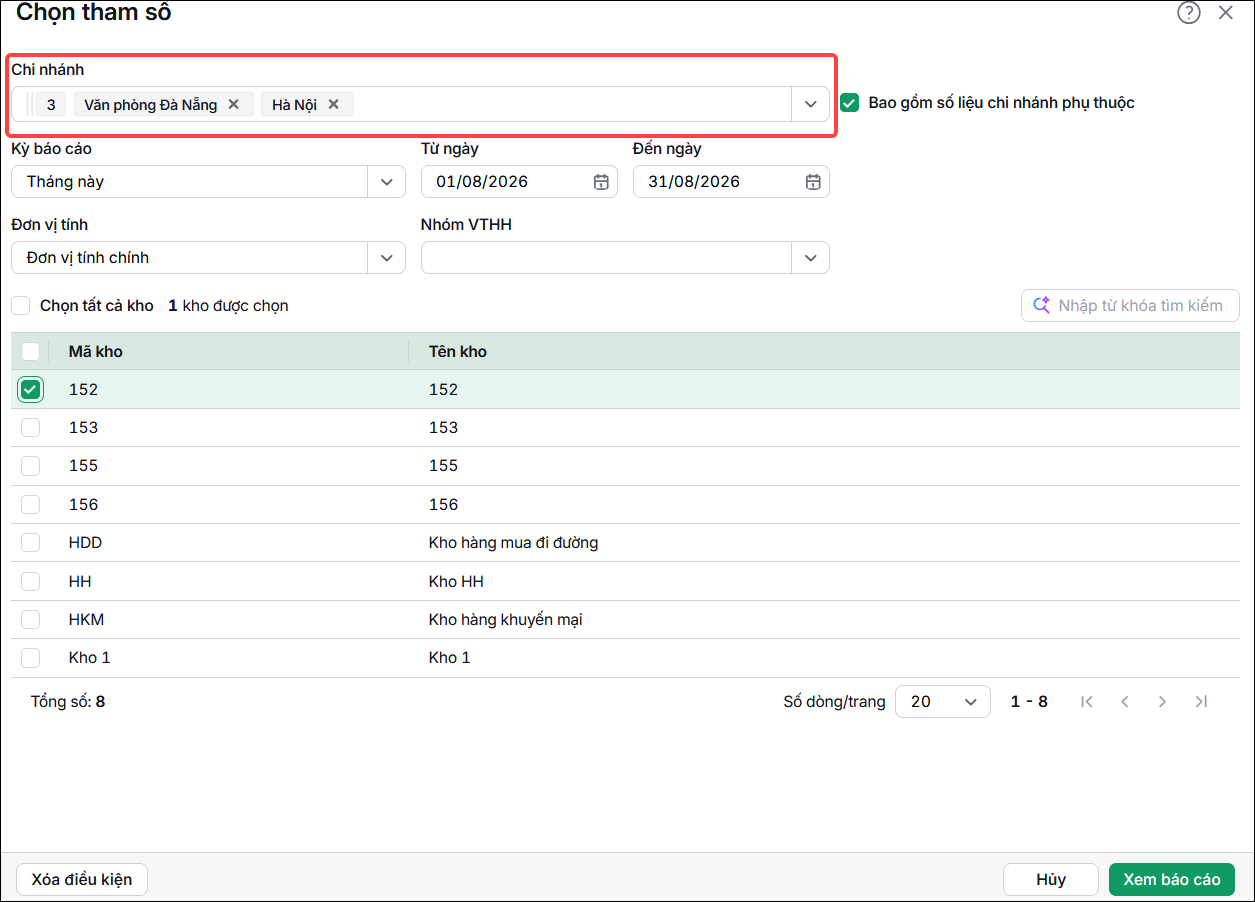
Task: Go to first page of warehouses
Action: [x=1087, y=702]
